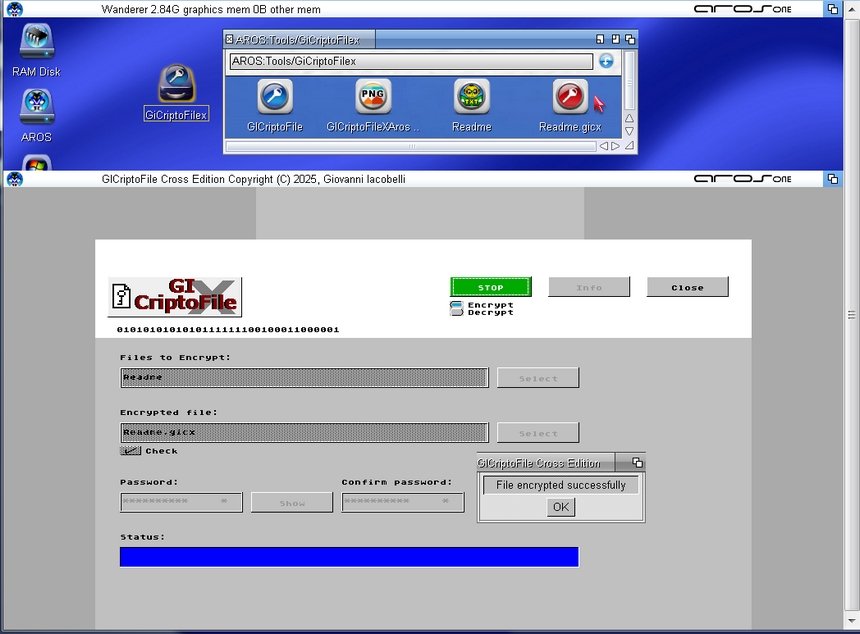Click the vertical scrollbar of the drawer window

coord(630,80)
